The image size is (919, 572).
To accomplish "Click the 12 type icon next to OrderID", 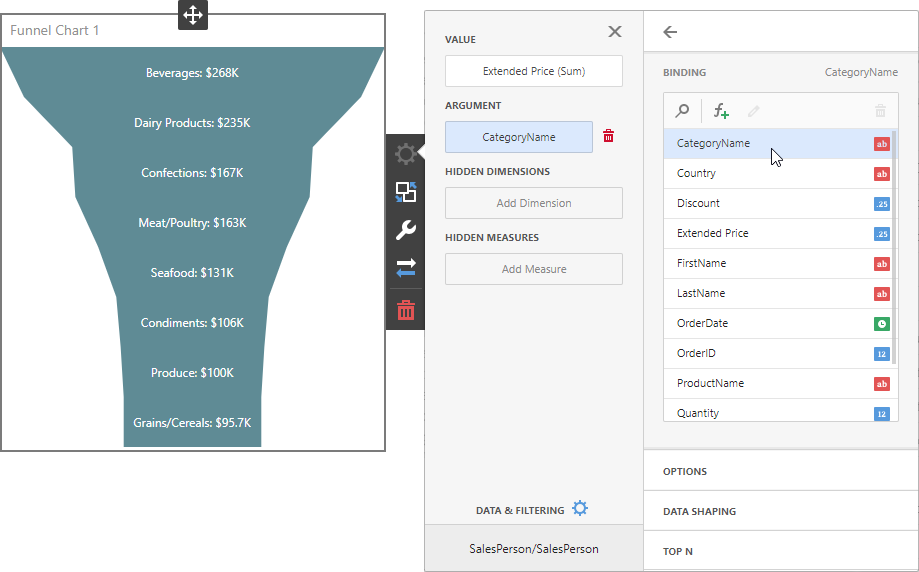I will pos(881,354).
